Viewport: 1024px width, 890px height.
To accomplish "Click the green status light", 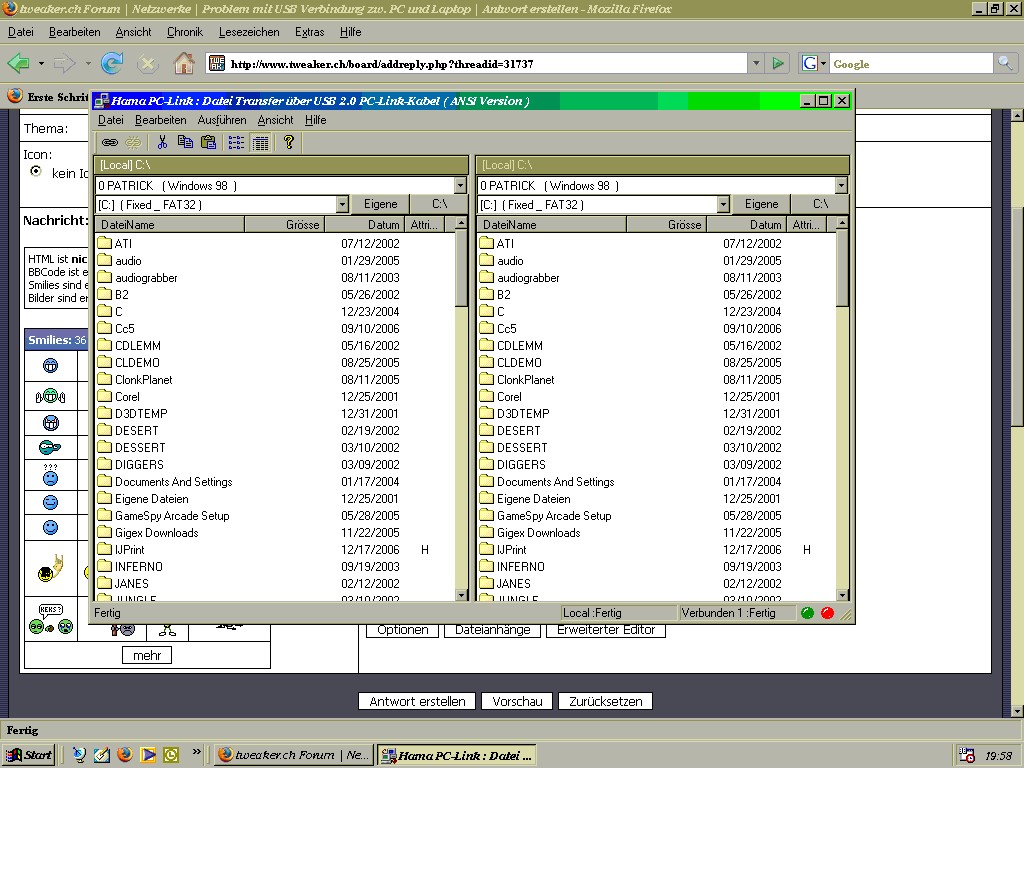I will point(807,612).
